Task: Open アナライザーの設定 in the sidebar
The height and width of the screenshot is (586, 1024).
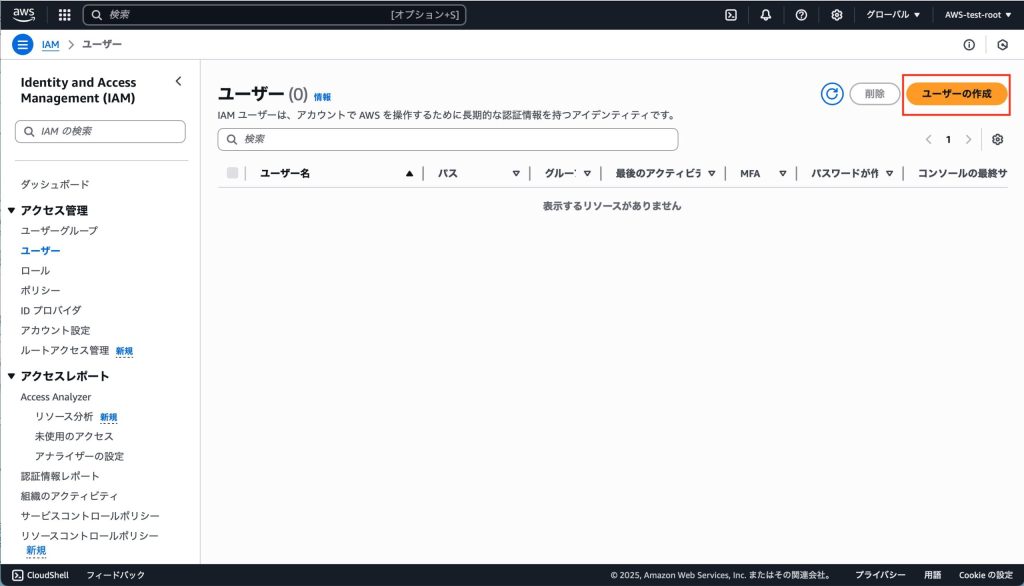Action: (79, 456)
